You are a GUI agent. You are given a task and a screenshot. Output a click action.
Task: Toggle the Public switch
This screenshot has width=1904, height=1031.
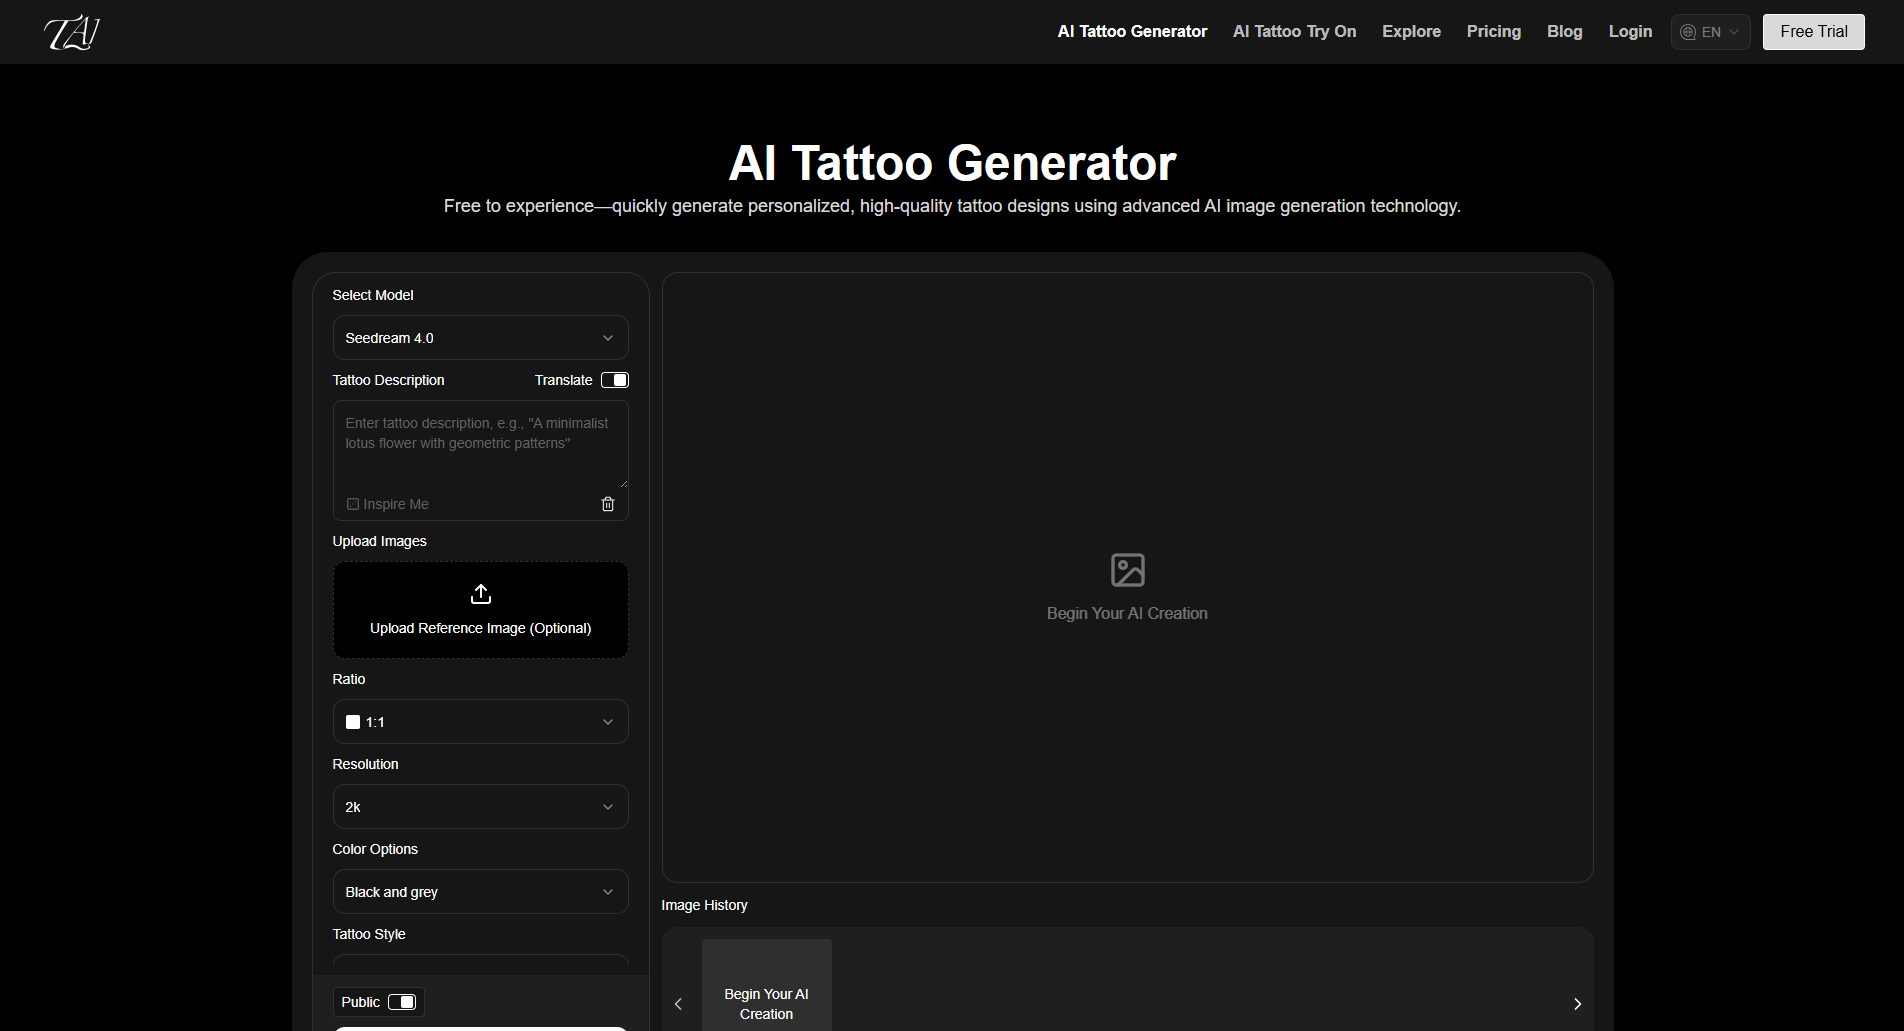coord(404,1001)
